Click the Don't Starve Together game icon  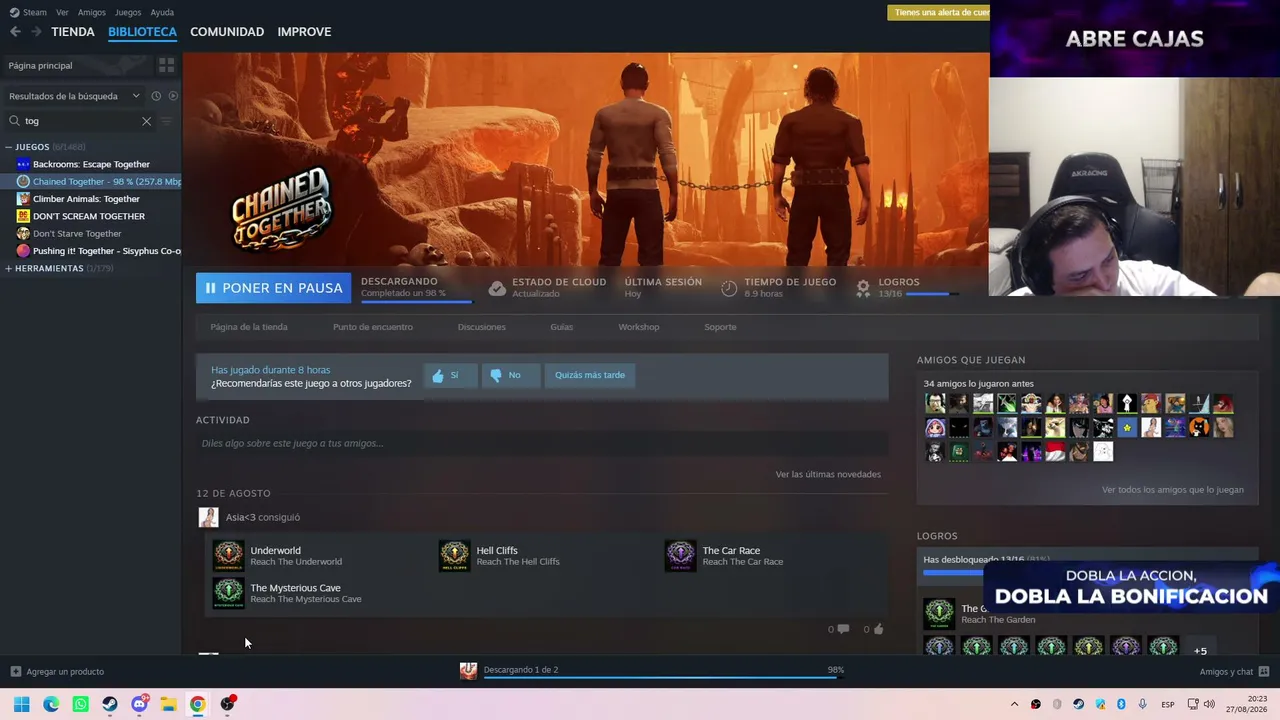23,233
